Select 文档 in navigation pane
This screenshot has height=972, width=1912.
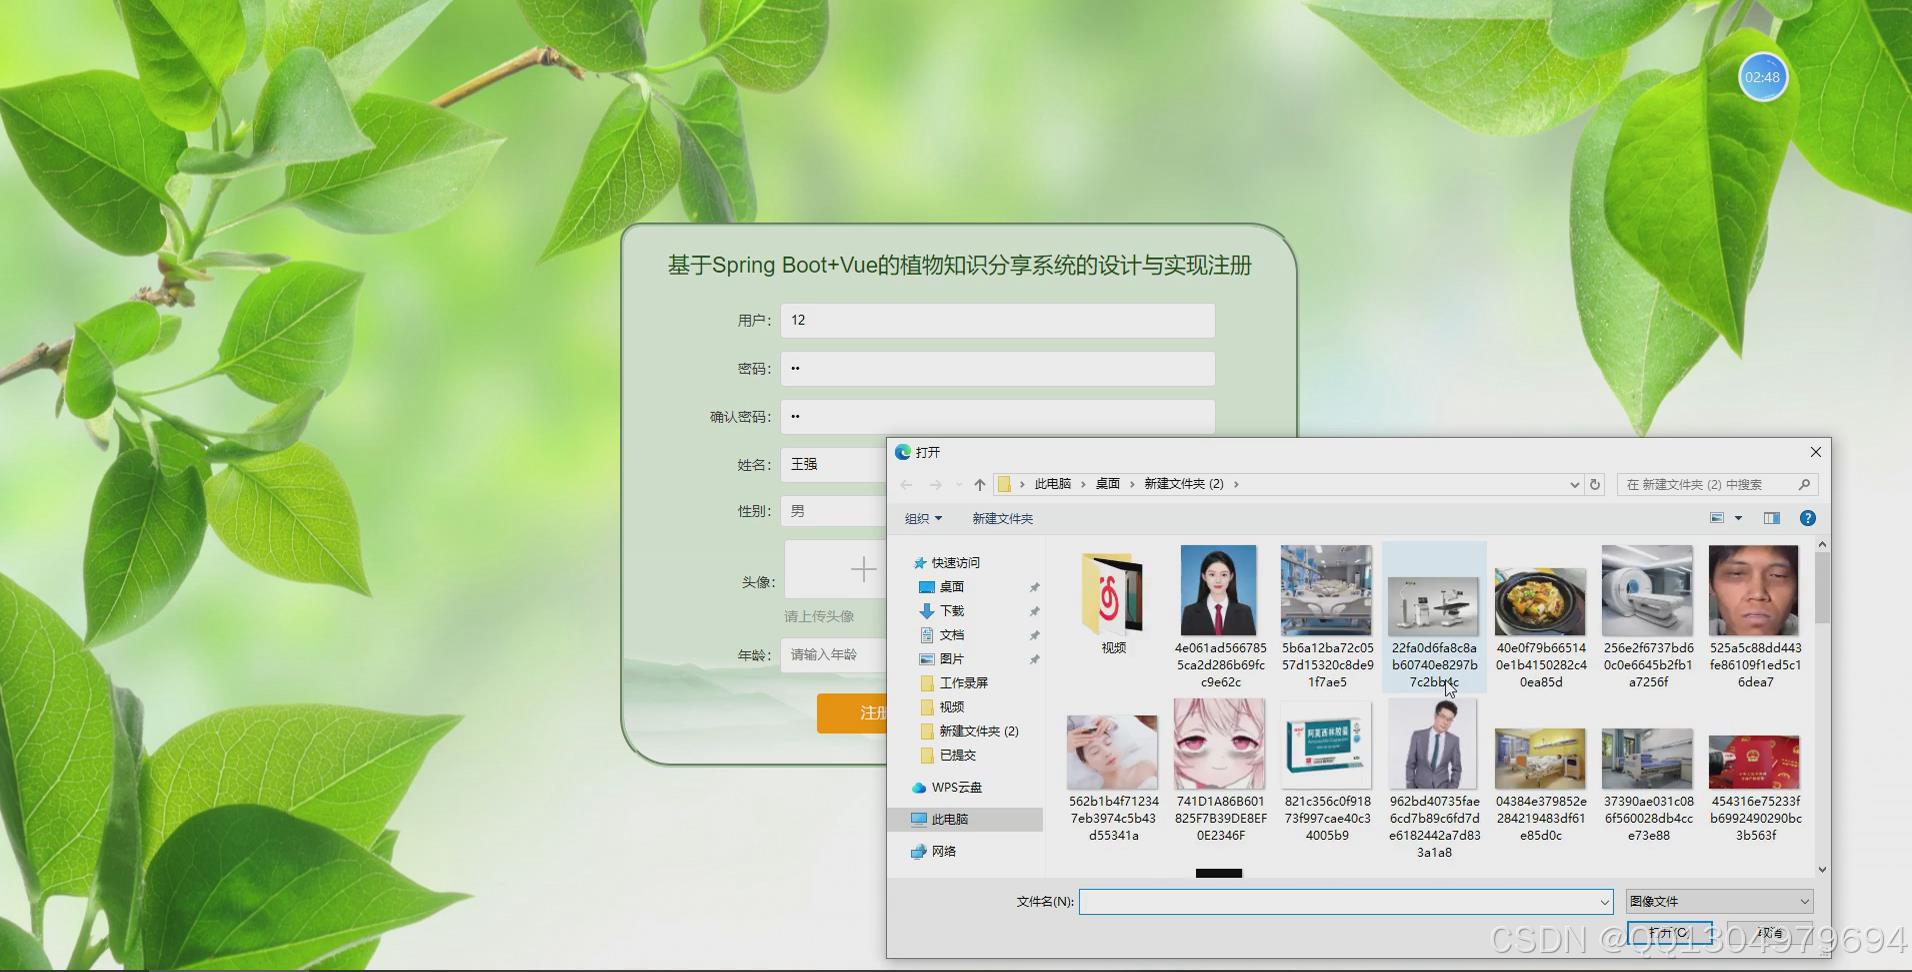tap(951, 635)
